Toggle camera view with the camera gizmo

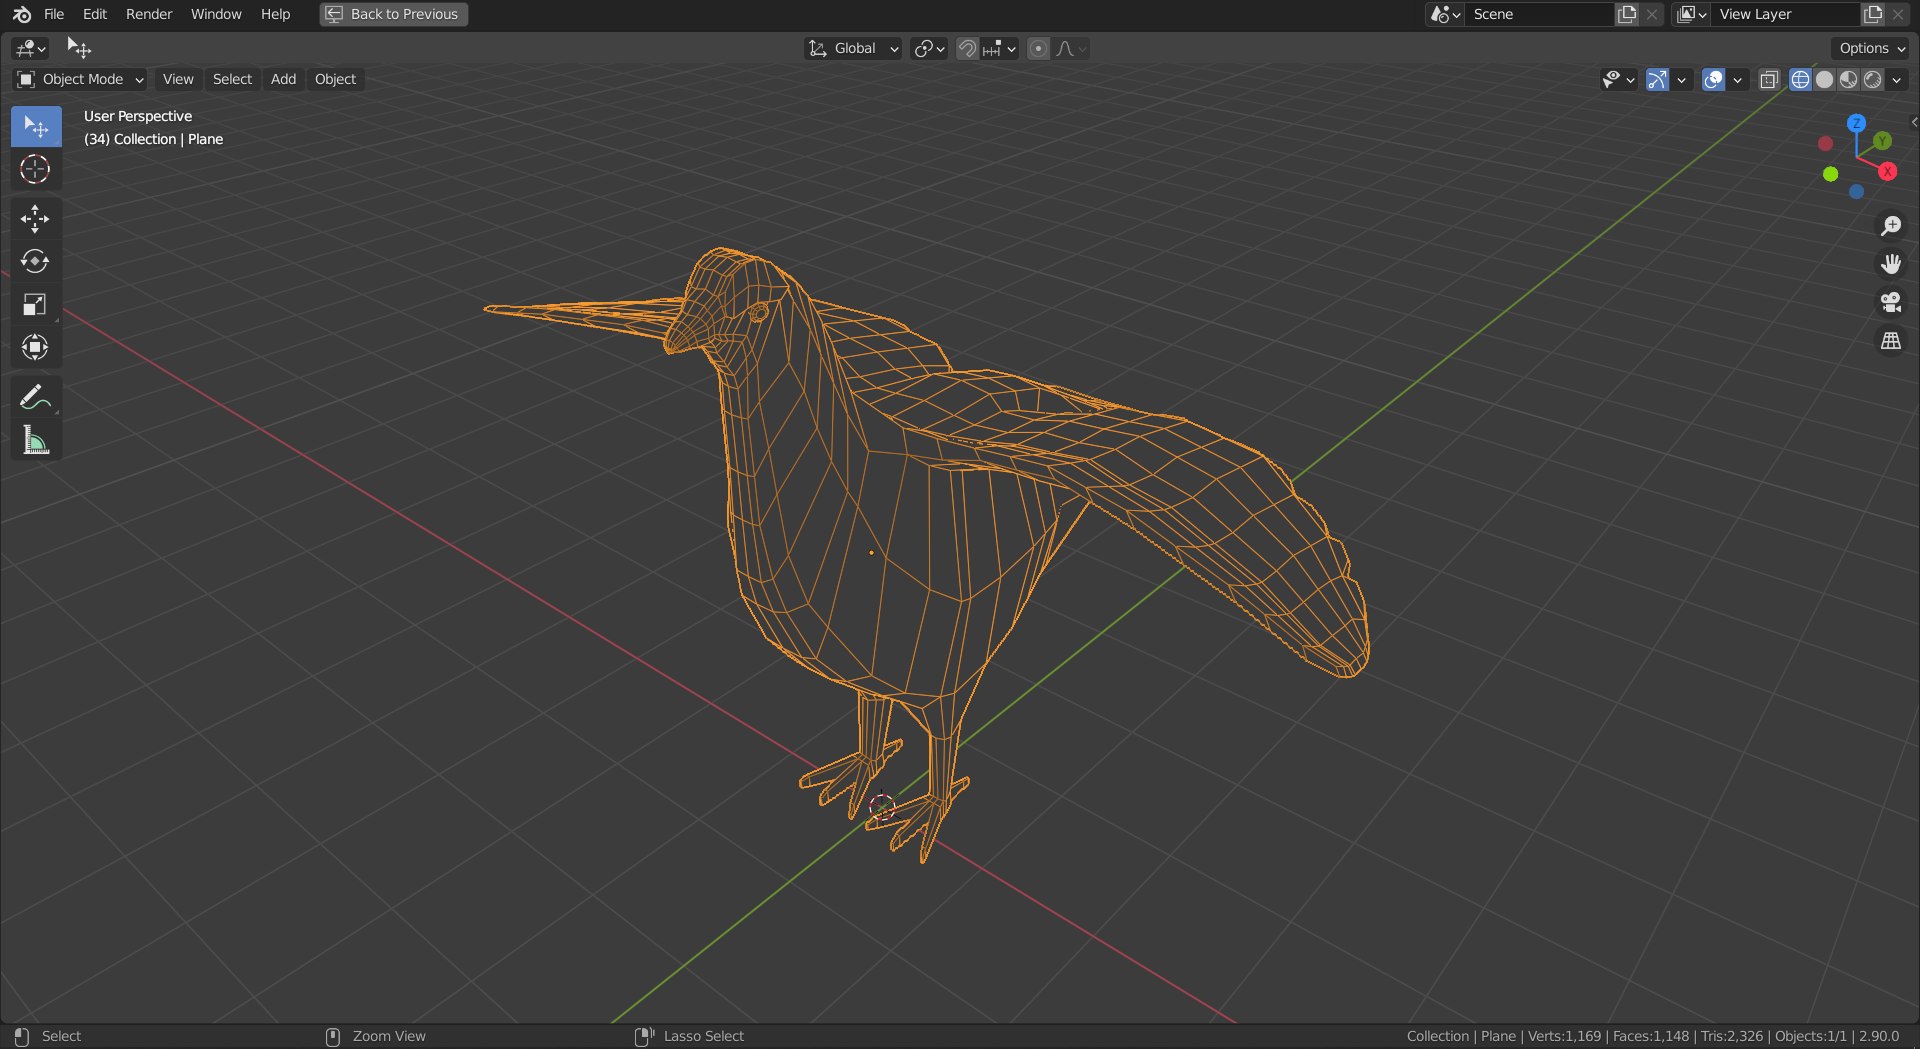(1890, 302)
